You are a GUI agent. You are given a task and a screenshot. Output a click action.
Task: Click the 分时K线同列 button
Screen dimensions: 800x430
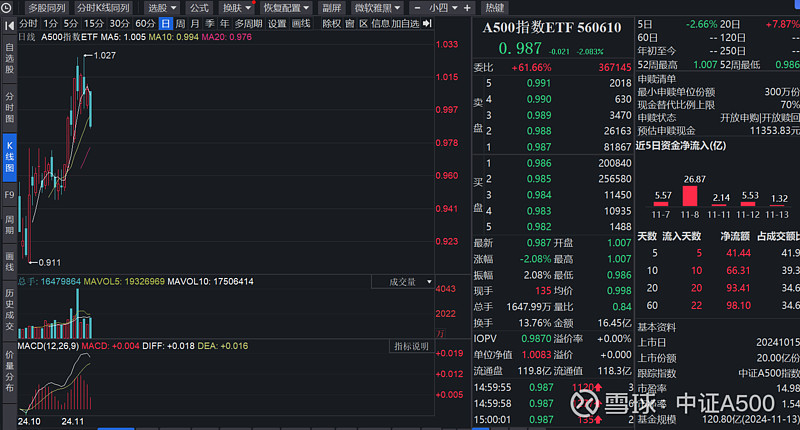tap(103, 8)
